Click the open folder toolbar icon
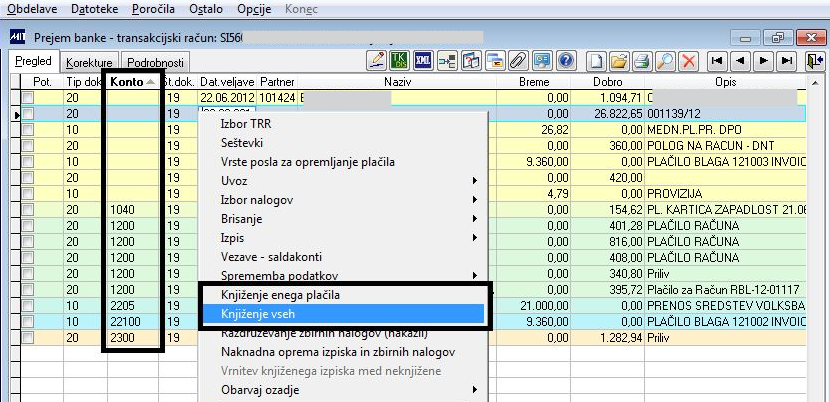 pos(619,61)
